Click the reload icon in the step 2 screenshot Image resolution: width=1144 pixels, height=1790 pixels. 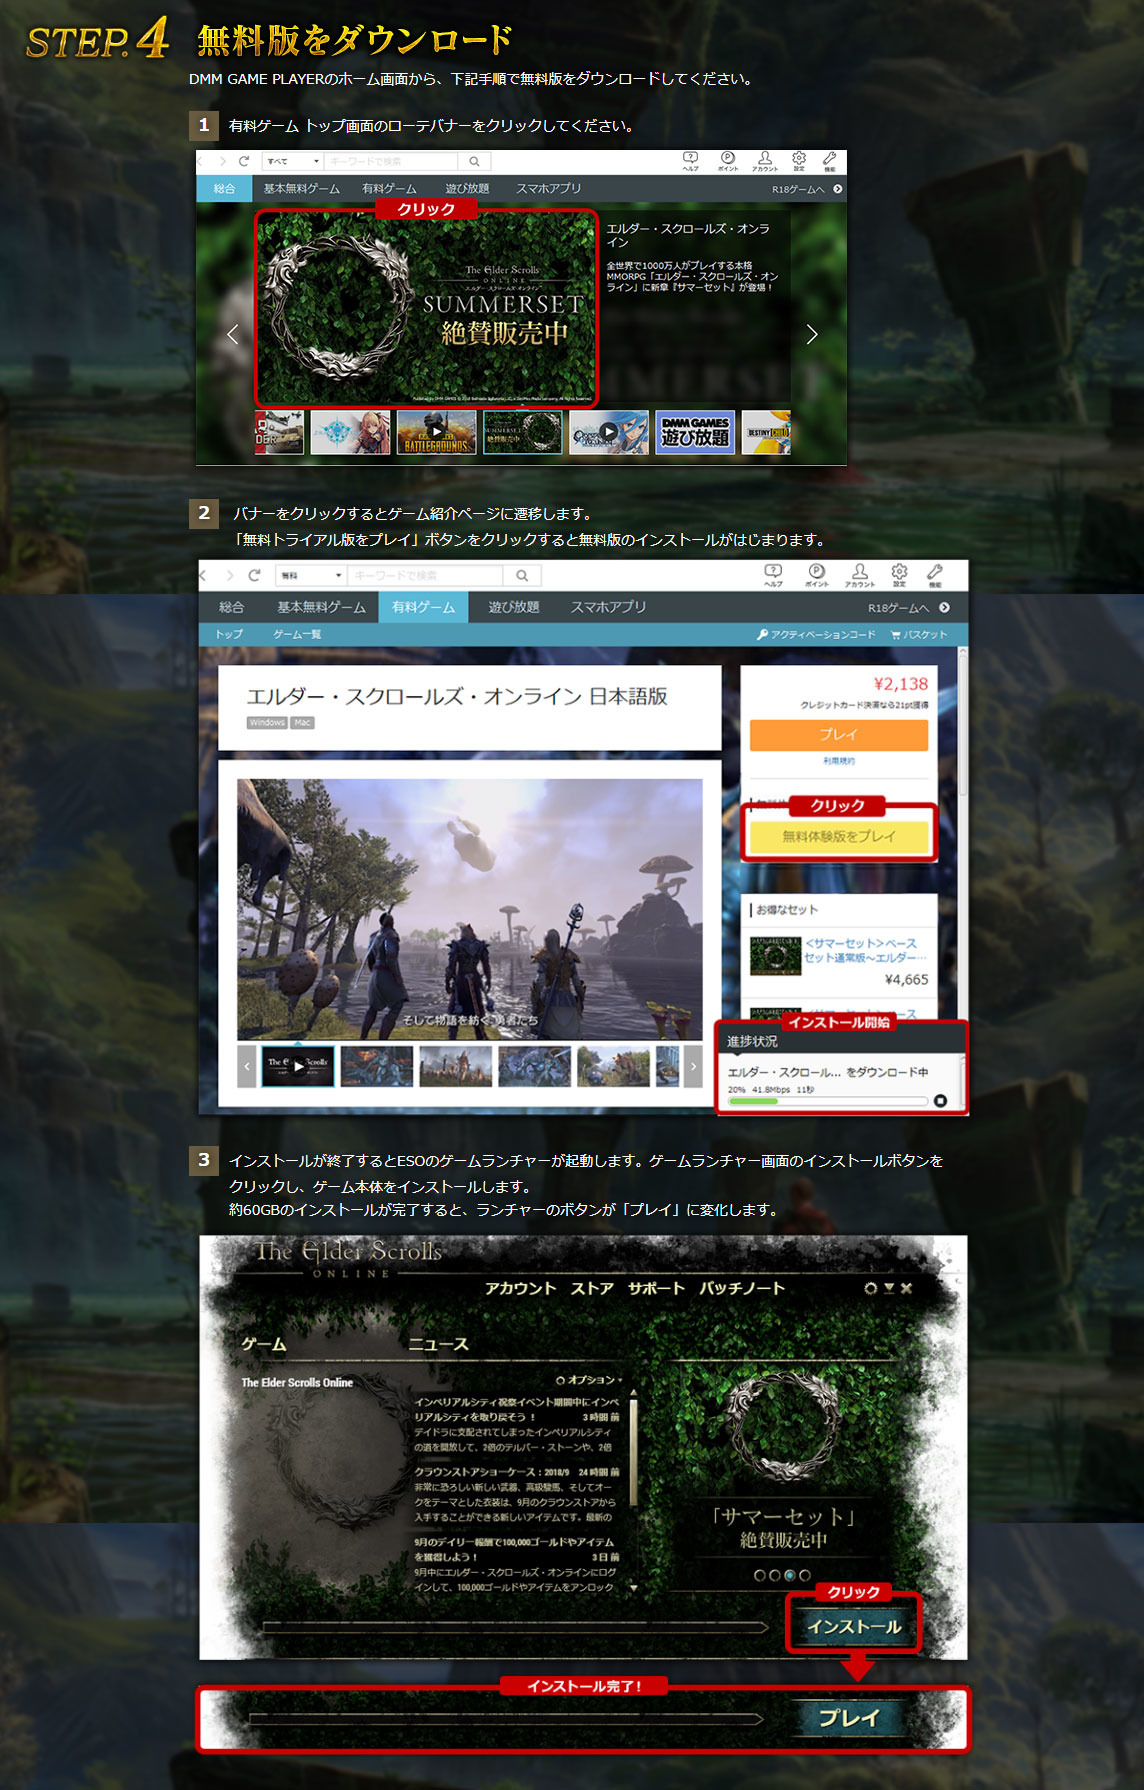(254, 575)
